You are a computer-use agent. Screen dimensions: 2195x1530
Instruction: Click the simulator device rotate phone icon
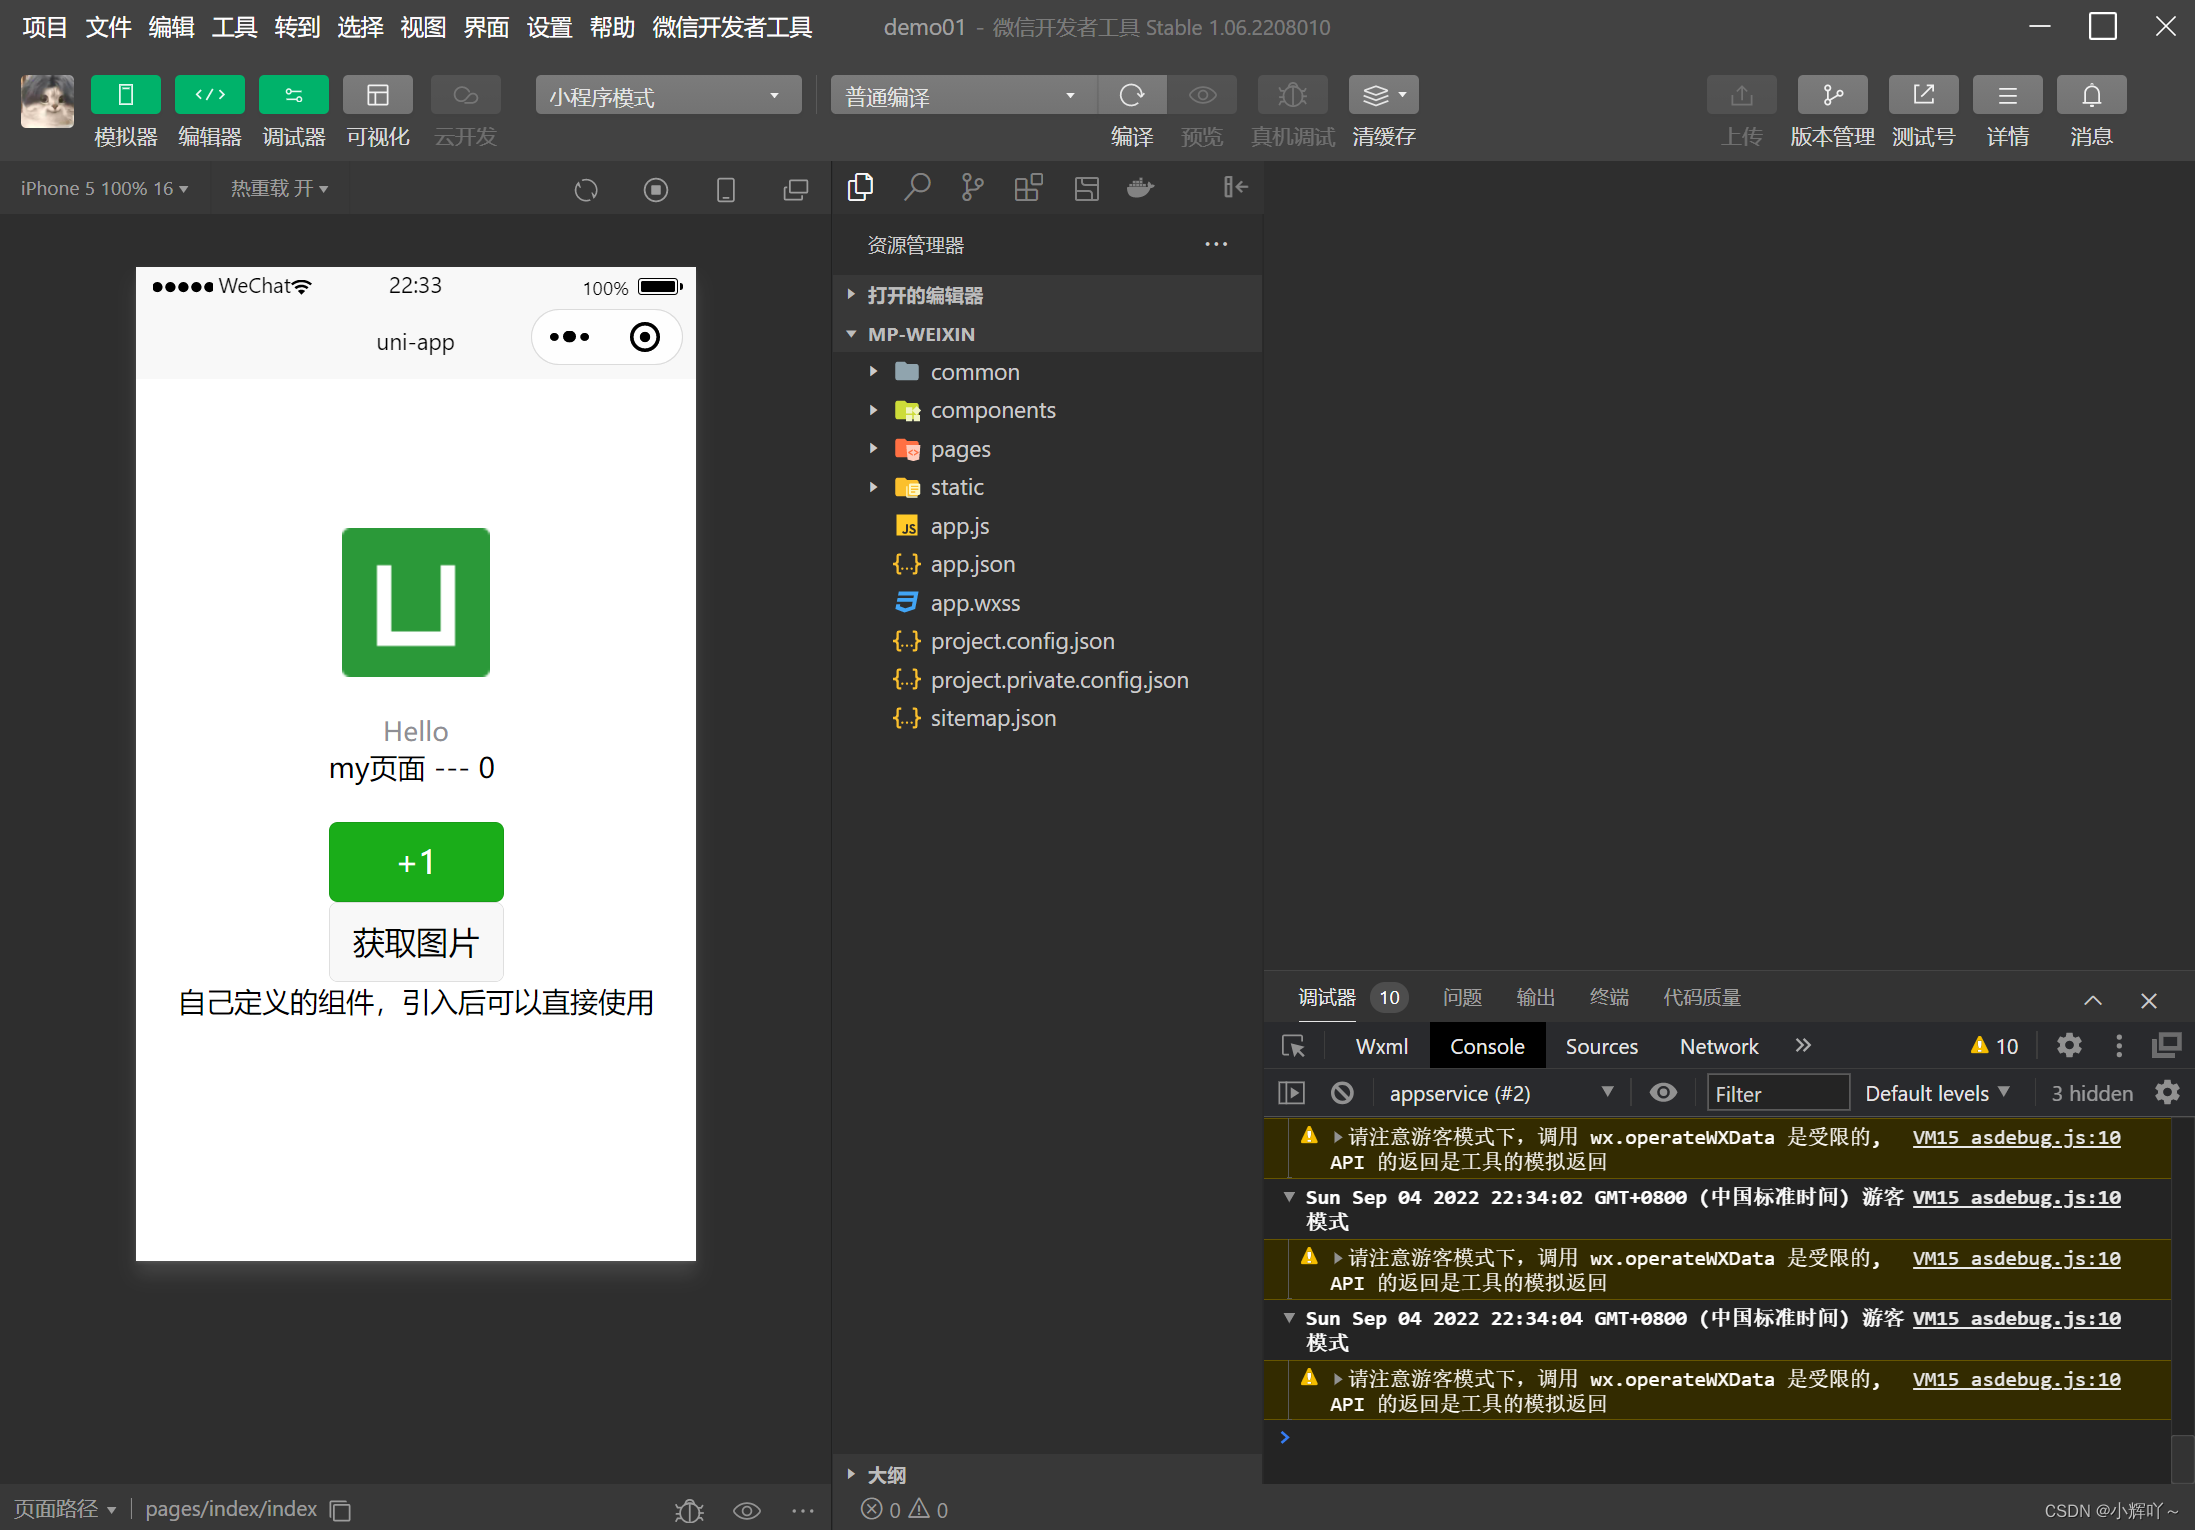coord(726,189)
